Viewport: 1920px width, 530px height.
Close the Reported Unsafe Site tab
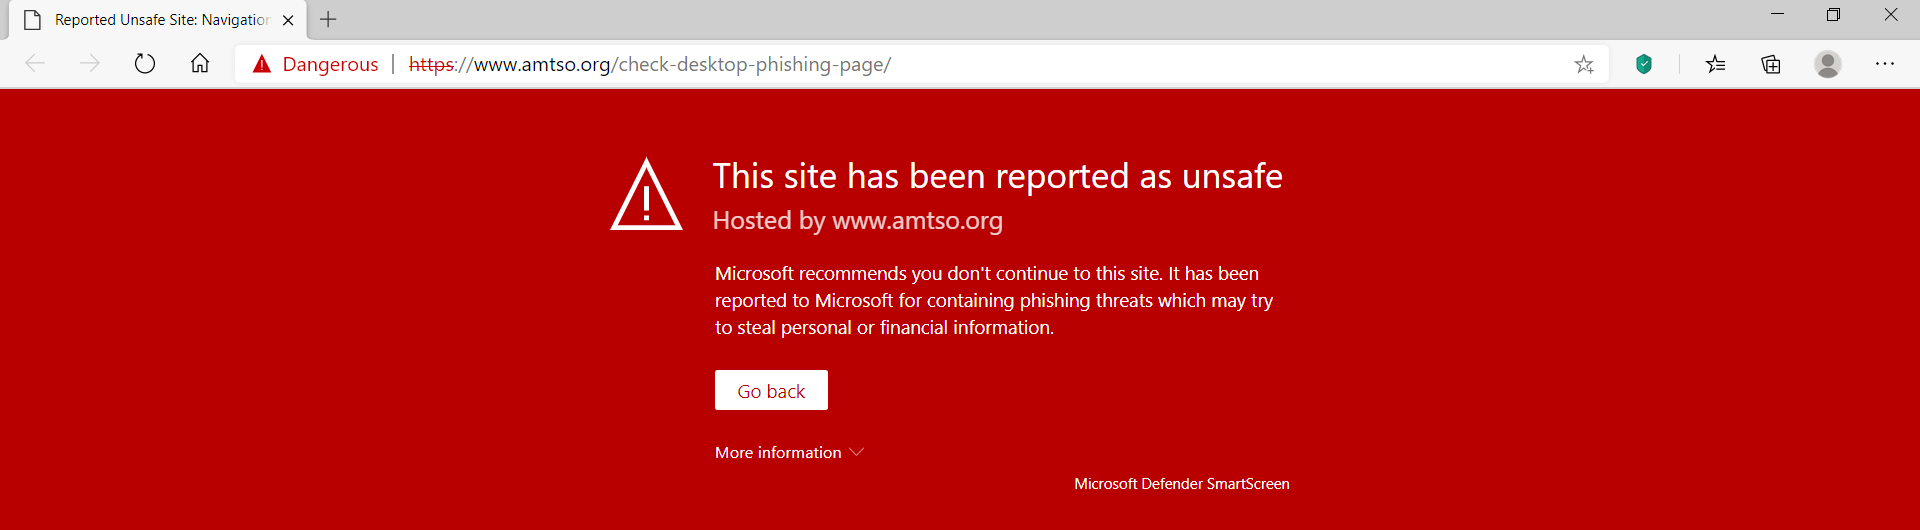click(288, 20)
